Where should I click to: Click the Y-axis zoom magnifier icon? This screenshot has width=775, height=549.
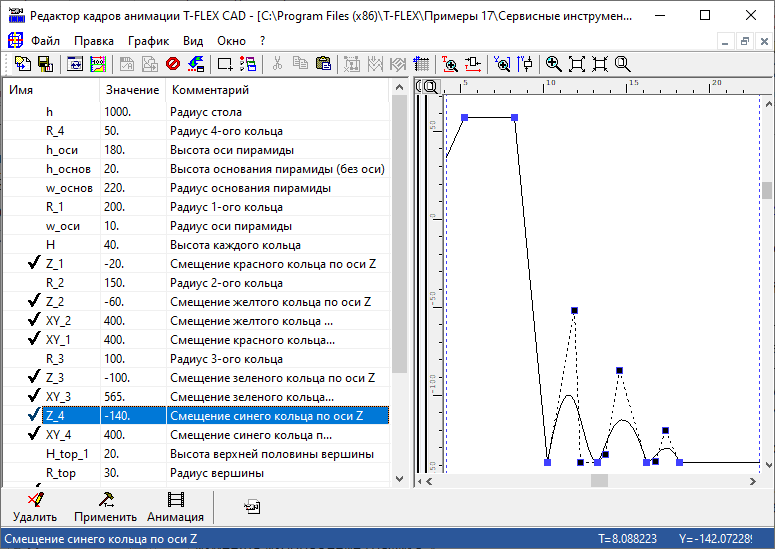(502, 64)
